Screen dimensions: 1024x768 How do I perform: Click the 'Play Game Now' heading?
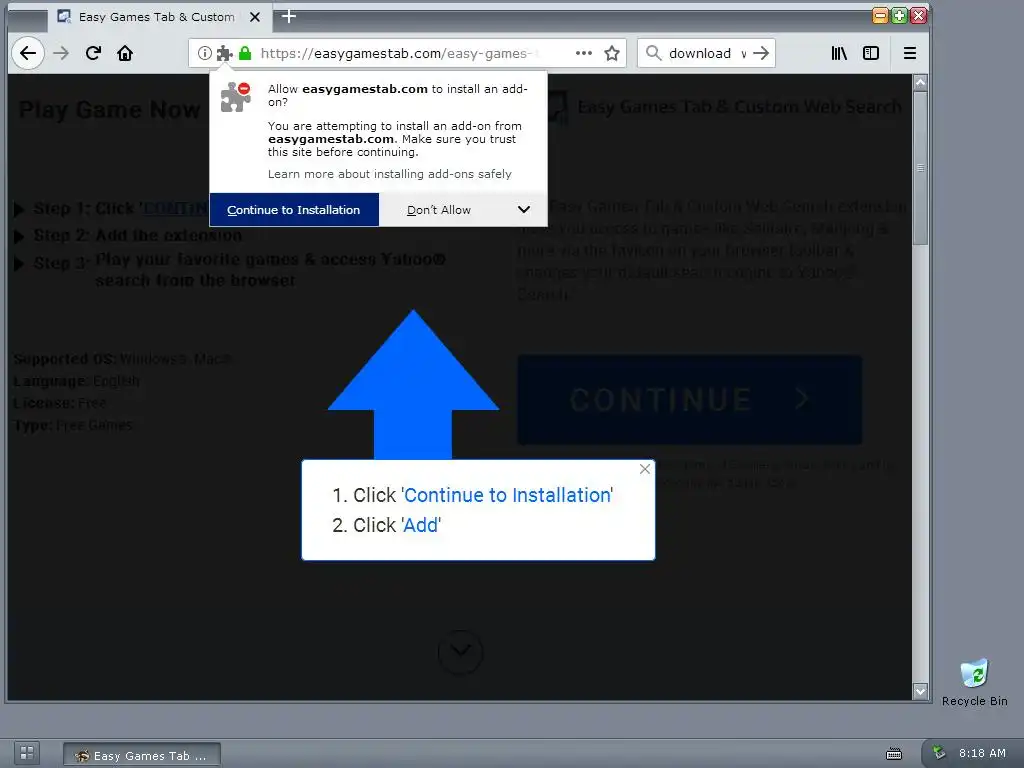point(110,110)
